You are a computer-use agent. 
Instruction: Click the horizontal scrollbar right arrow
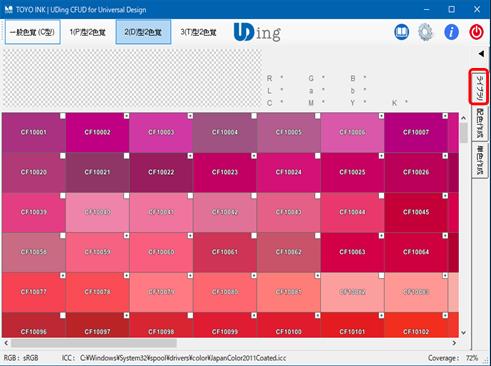coord(454,343)
